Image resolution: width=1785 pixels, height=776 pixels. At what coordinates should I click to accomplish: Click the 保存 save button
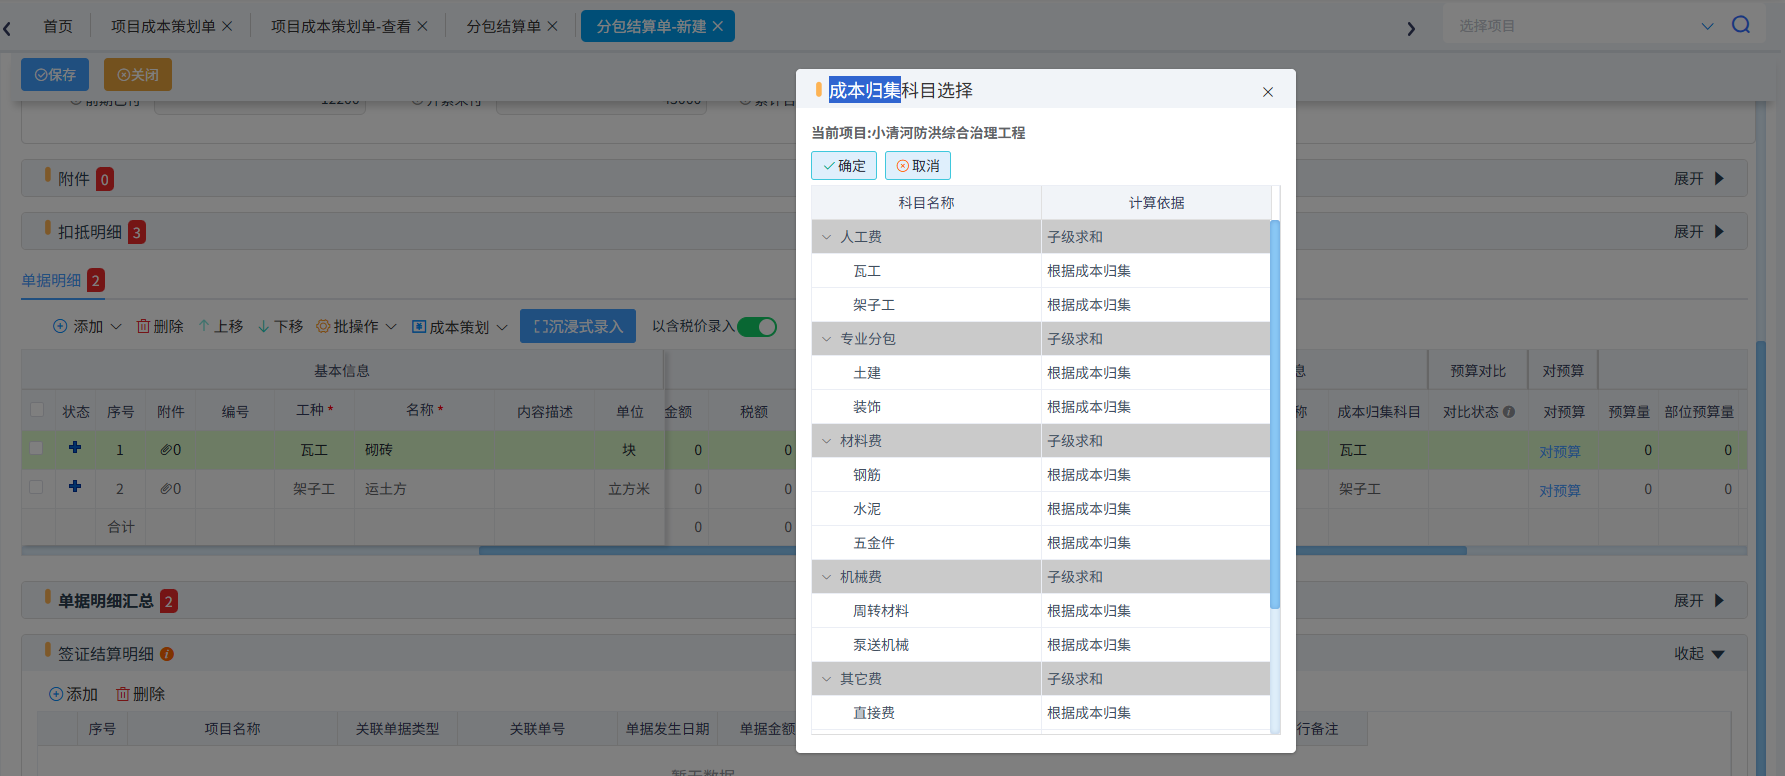55,75
